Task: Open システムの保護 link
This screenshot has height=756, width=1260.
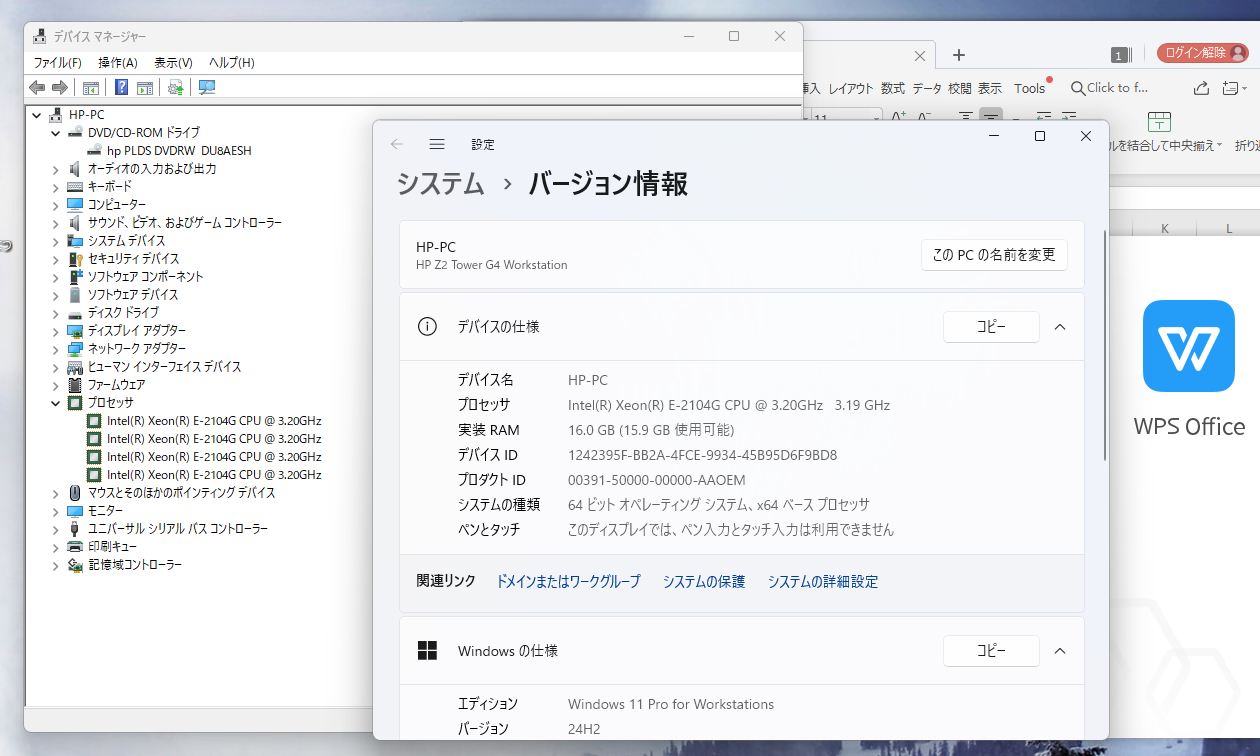Action: click(704, 581)
